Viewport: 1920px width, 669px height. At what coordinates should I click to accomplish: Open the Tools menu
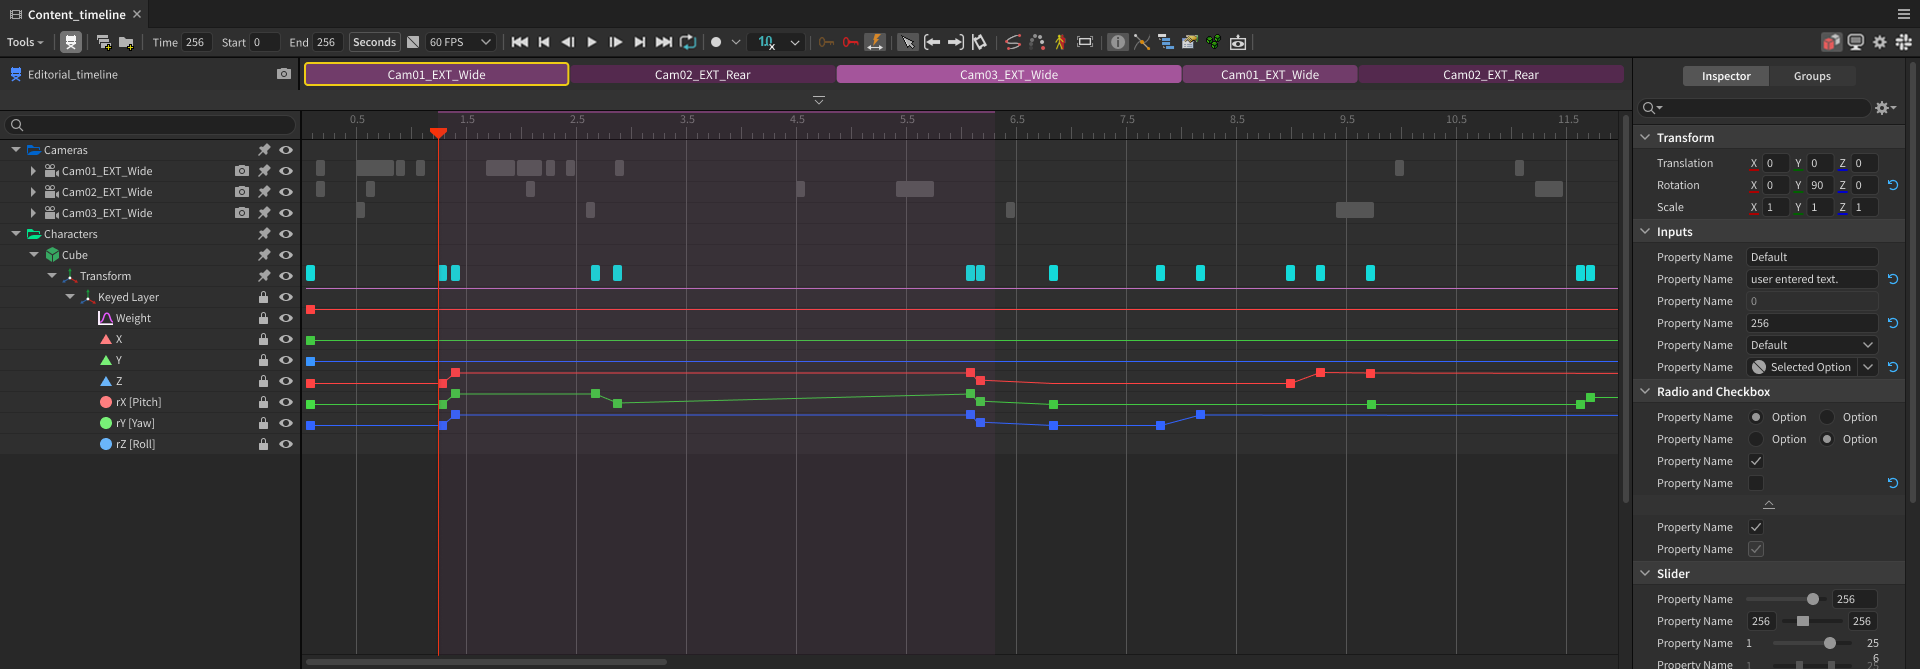pyautogui.click(x=25, y=42)
